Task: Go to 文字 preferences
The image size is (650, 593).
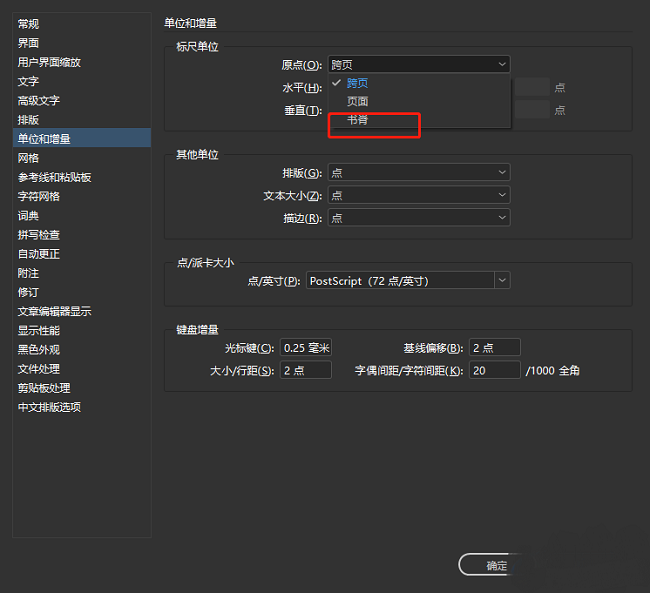Action: pos(82,81)
